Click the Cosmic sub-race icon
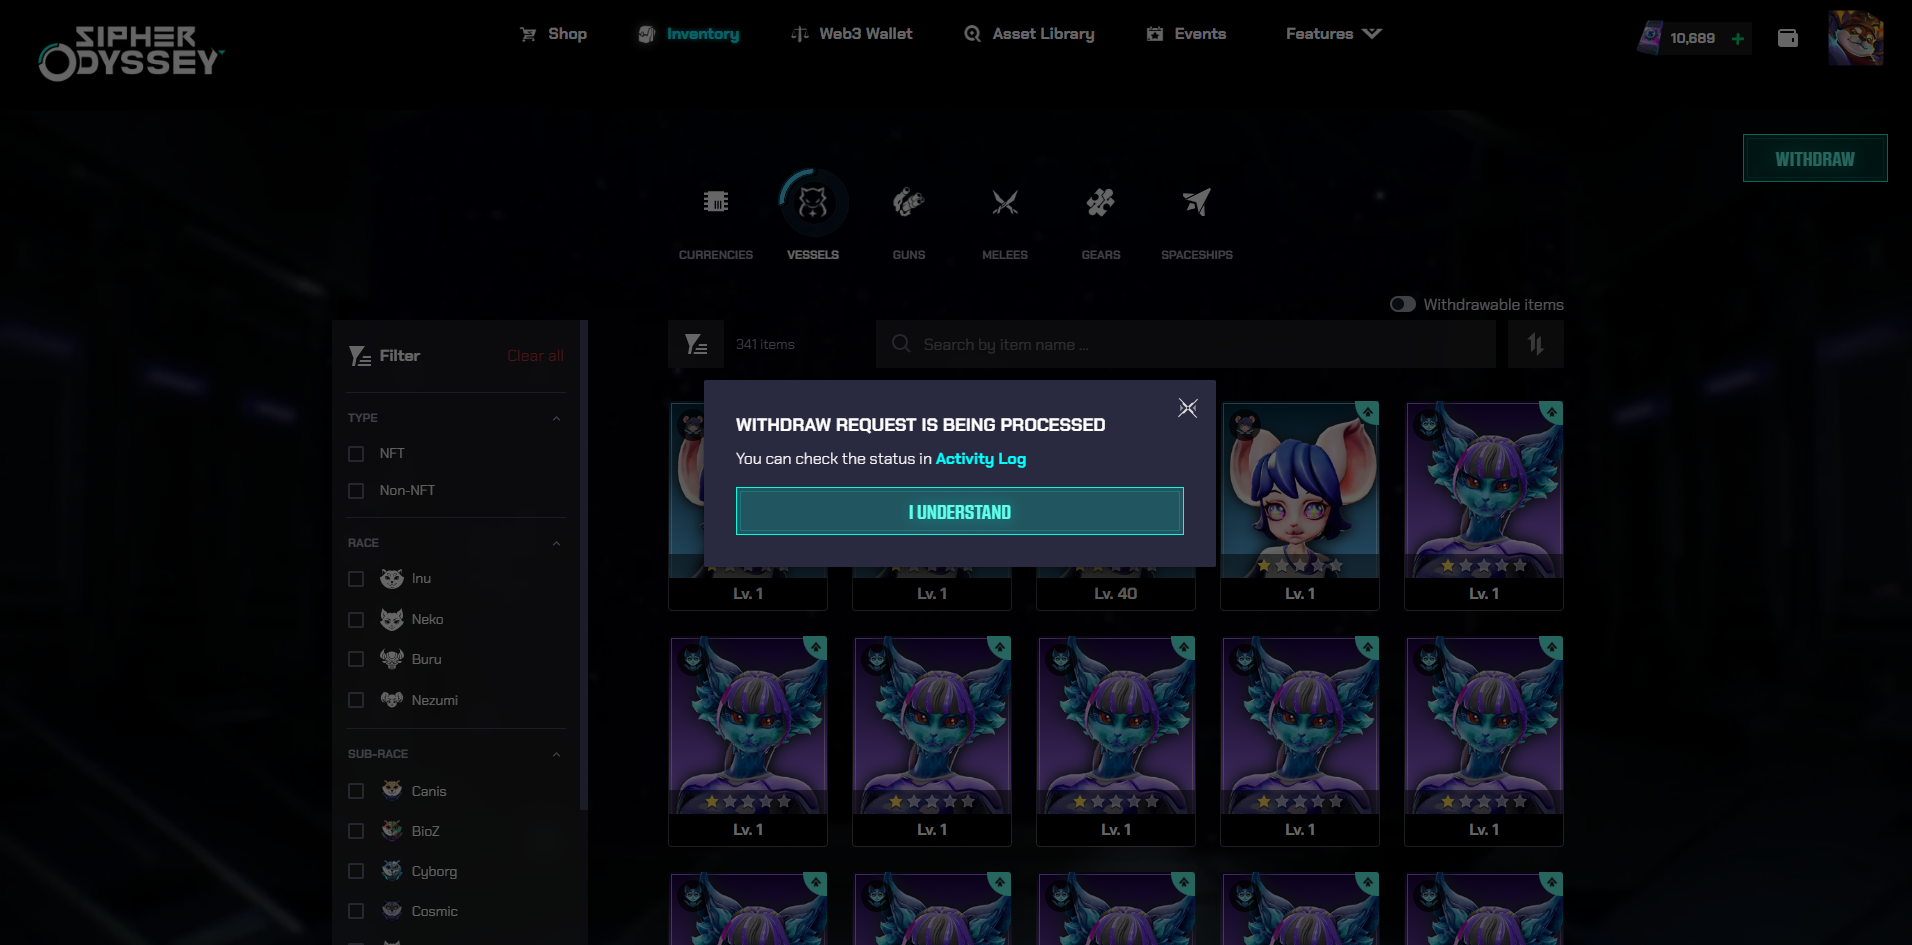This screenshot has width=1912, height=945. [x=392, y=910]
